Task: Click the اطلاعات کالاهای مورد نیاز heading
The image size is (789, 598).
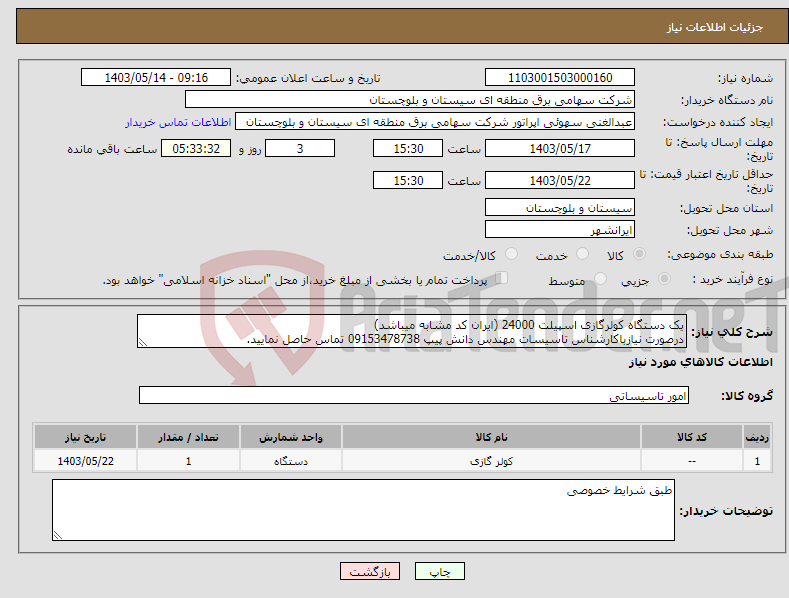Action: click(x=700, y=362)
